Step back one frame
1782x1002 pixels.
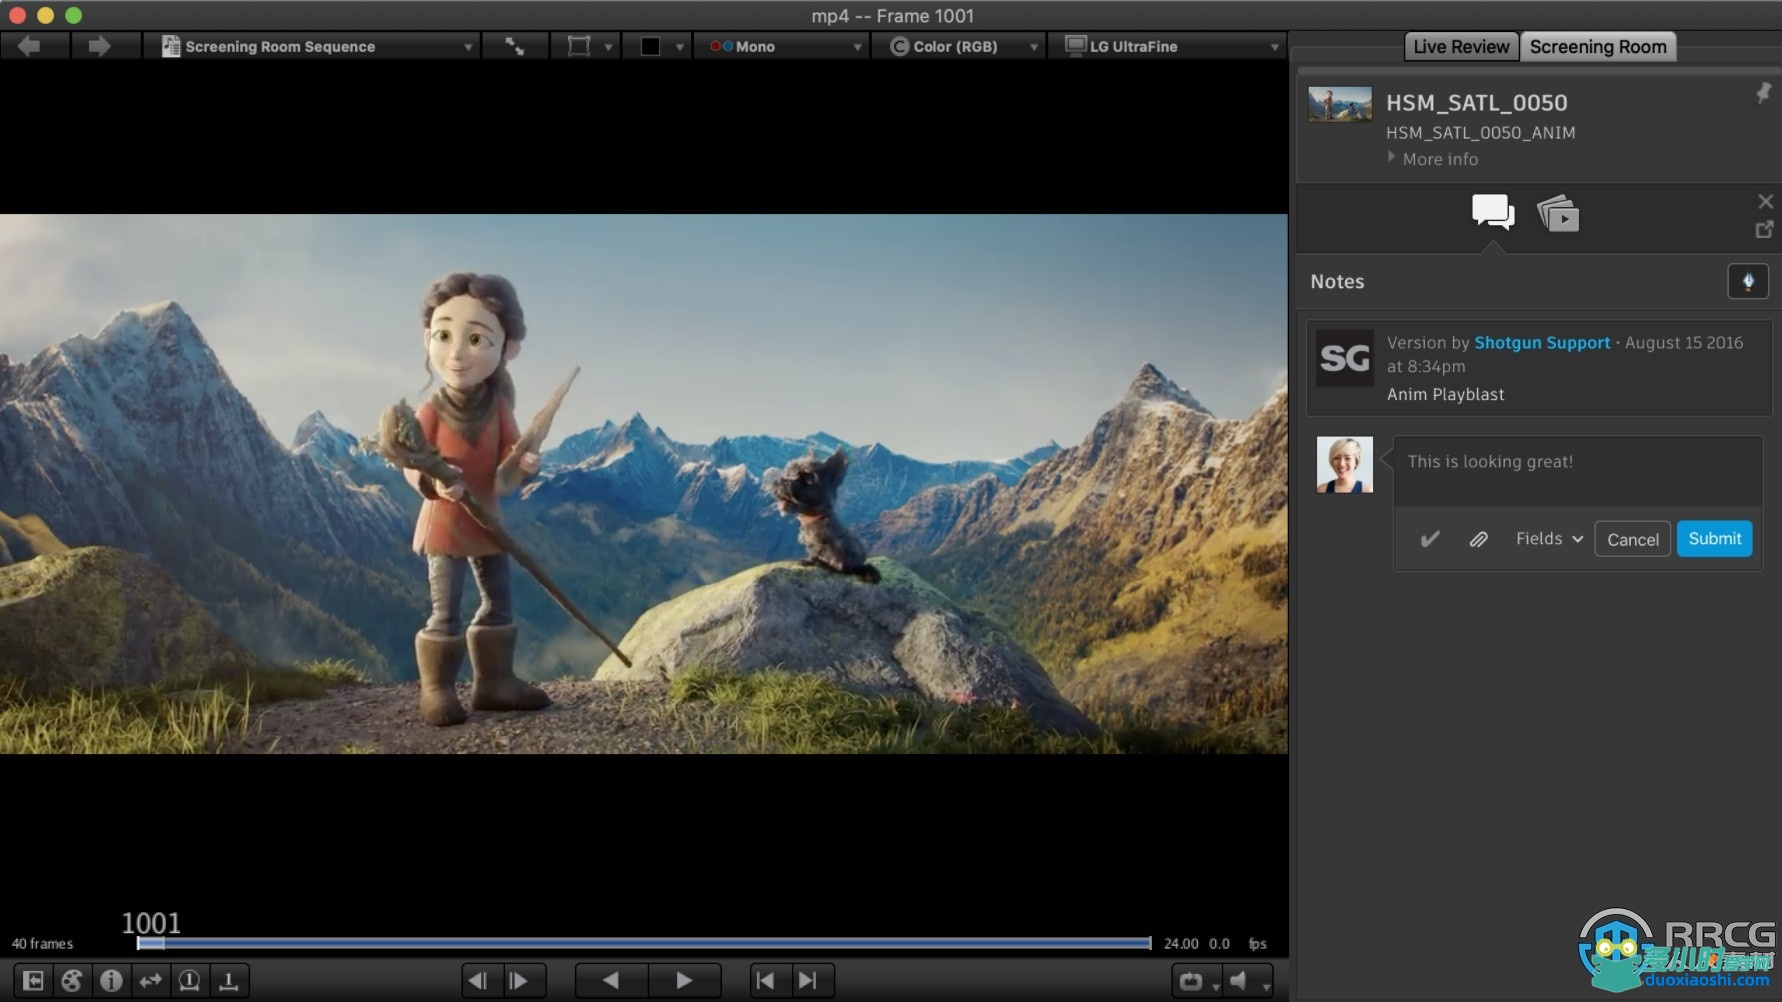coord(478,980)
